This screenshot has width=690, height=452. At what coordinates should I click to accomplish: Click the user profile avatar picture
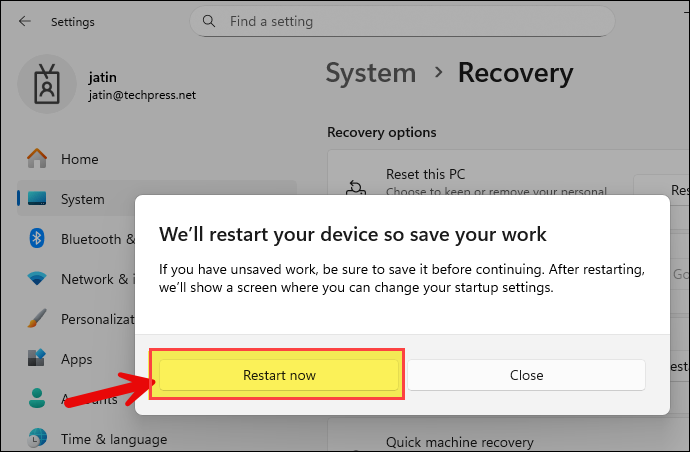click(x=48, y=83)
